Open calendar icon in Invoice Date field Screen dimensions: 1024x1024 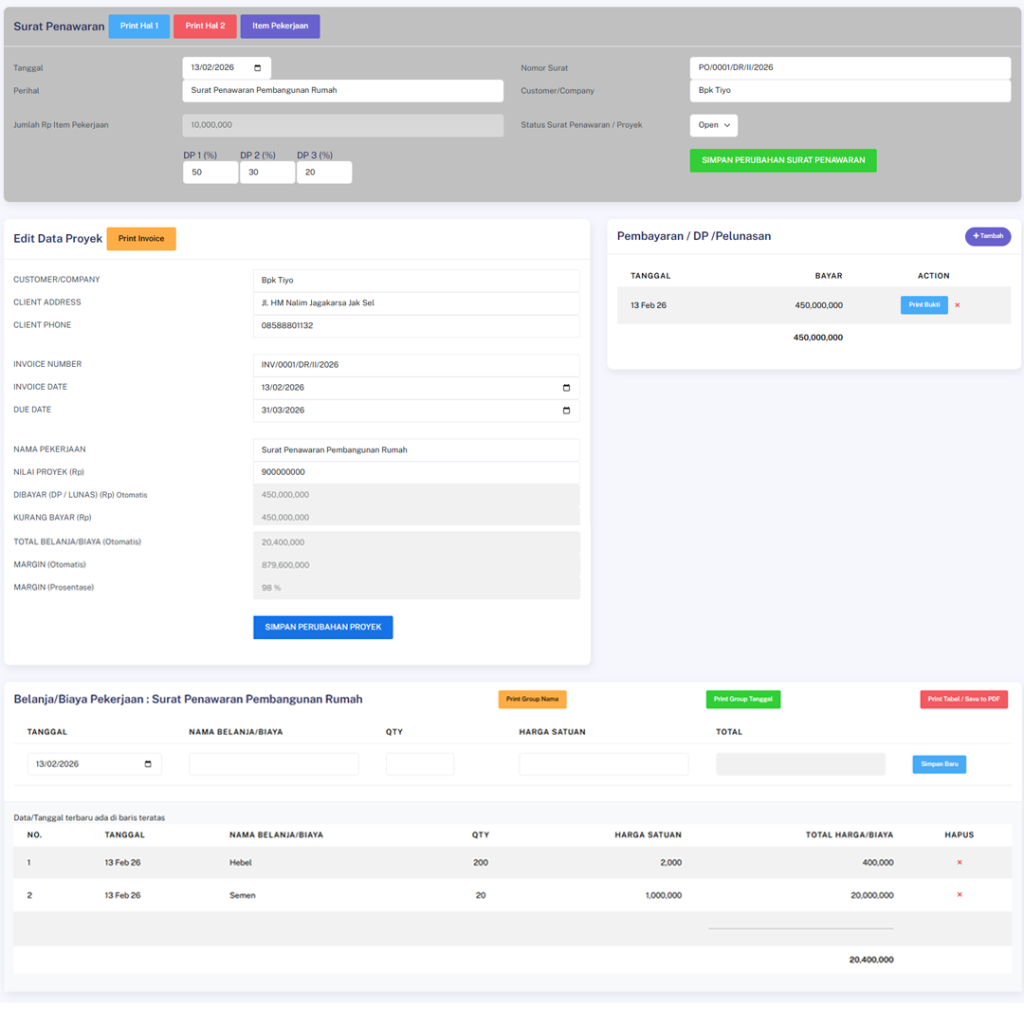(x=566, y=388)
